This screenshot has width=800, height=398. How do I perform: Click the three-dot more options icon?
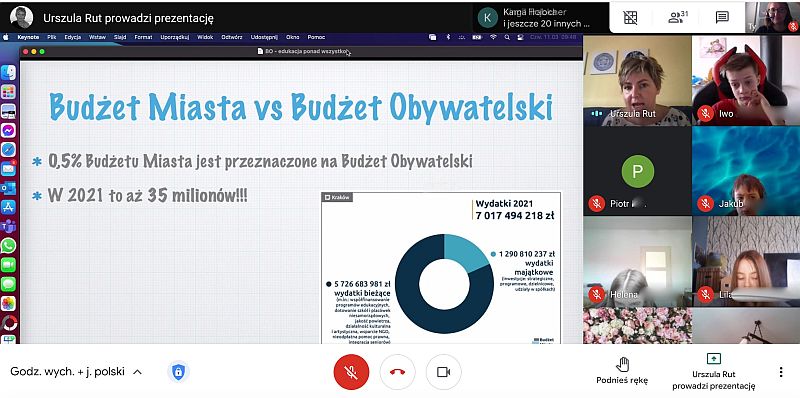click(781, 372)
